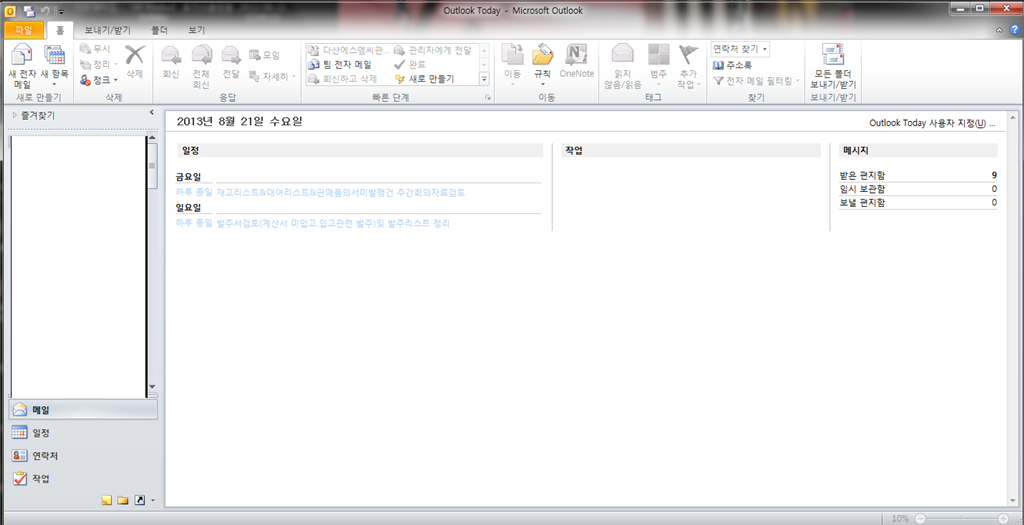Switch to the 폴더 ribbon tab
The height and width of the screenshot is (525, 1024).
coord(159,30)
